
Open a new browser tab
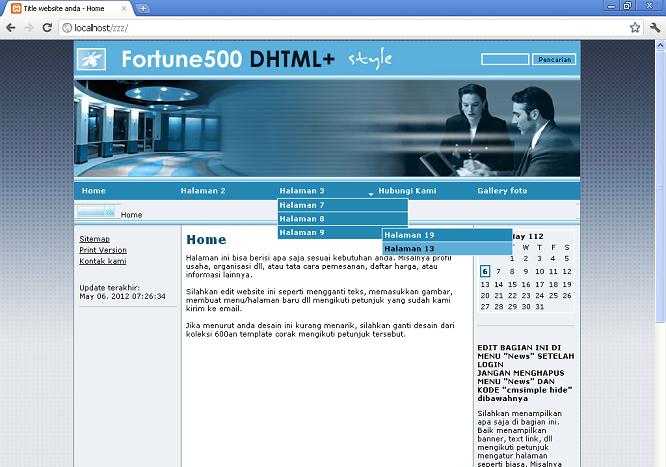(x=143, y=8)
